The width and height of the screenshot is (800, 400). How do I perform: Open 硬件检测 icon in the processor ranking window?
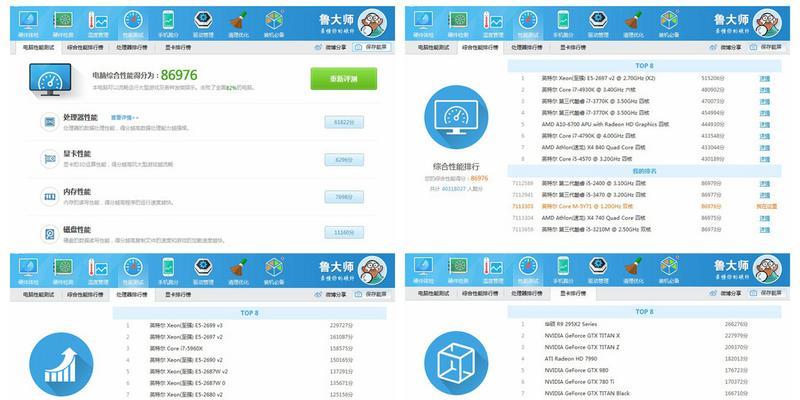[x=63, y=271]
